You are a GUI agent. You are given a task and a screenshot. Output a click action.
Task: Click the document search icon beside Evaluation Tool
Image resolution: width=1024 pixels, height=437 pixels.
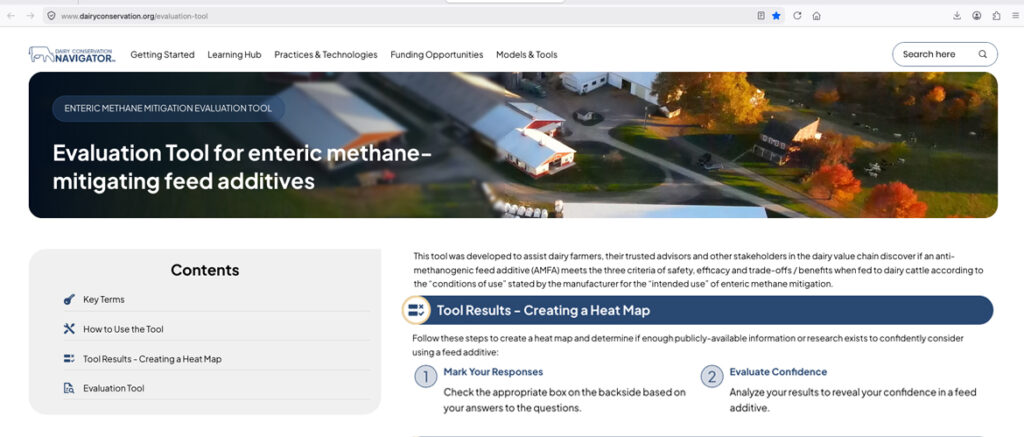tap(68, 388)
